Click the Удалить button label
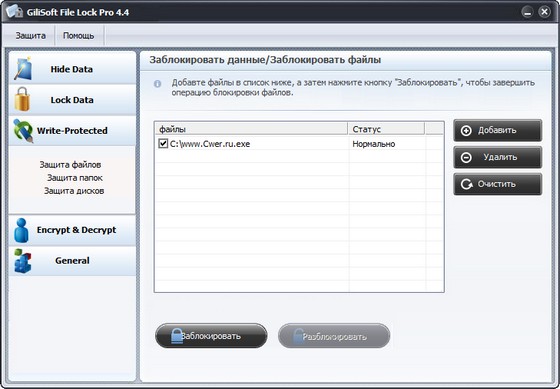 pos(500,157)
